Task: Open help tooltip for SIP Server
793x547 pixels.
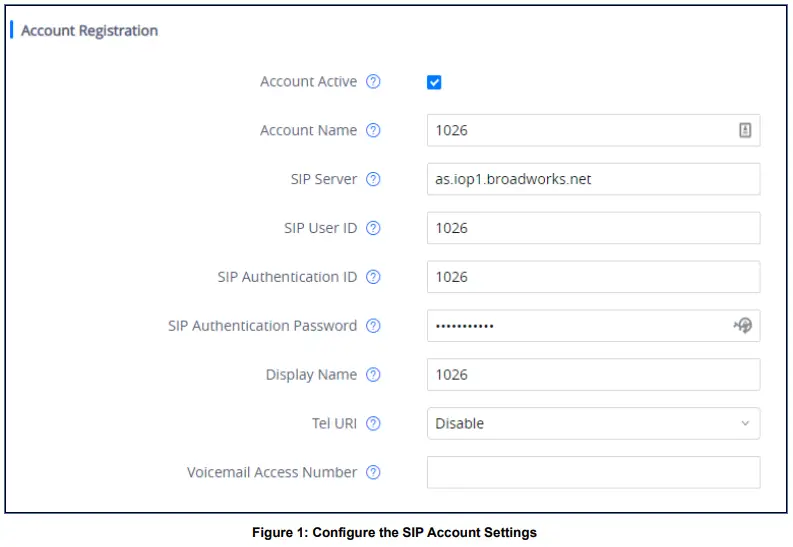Action: pos(373,179)
